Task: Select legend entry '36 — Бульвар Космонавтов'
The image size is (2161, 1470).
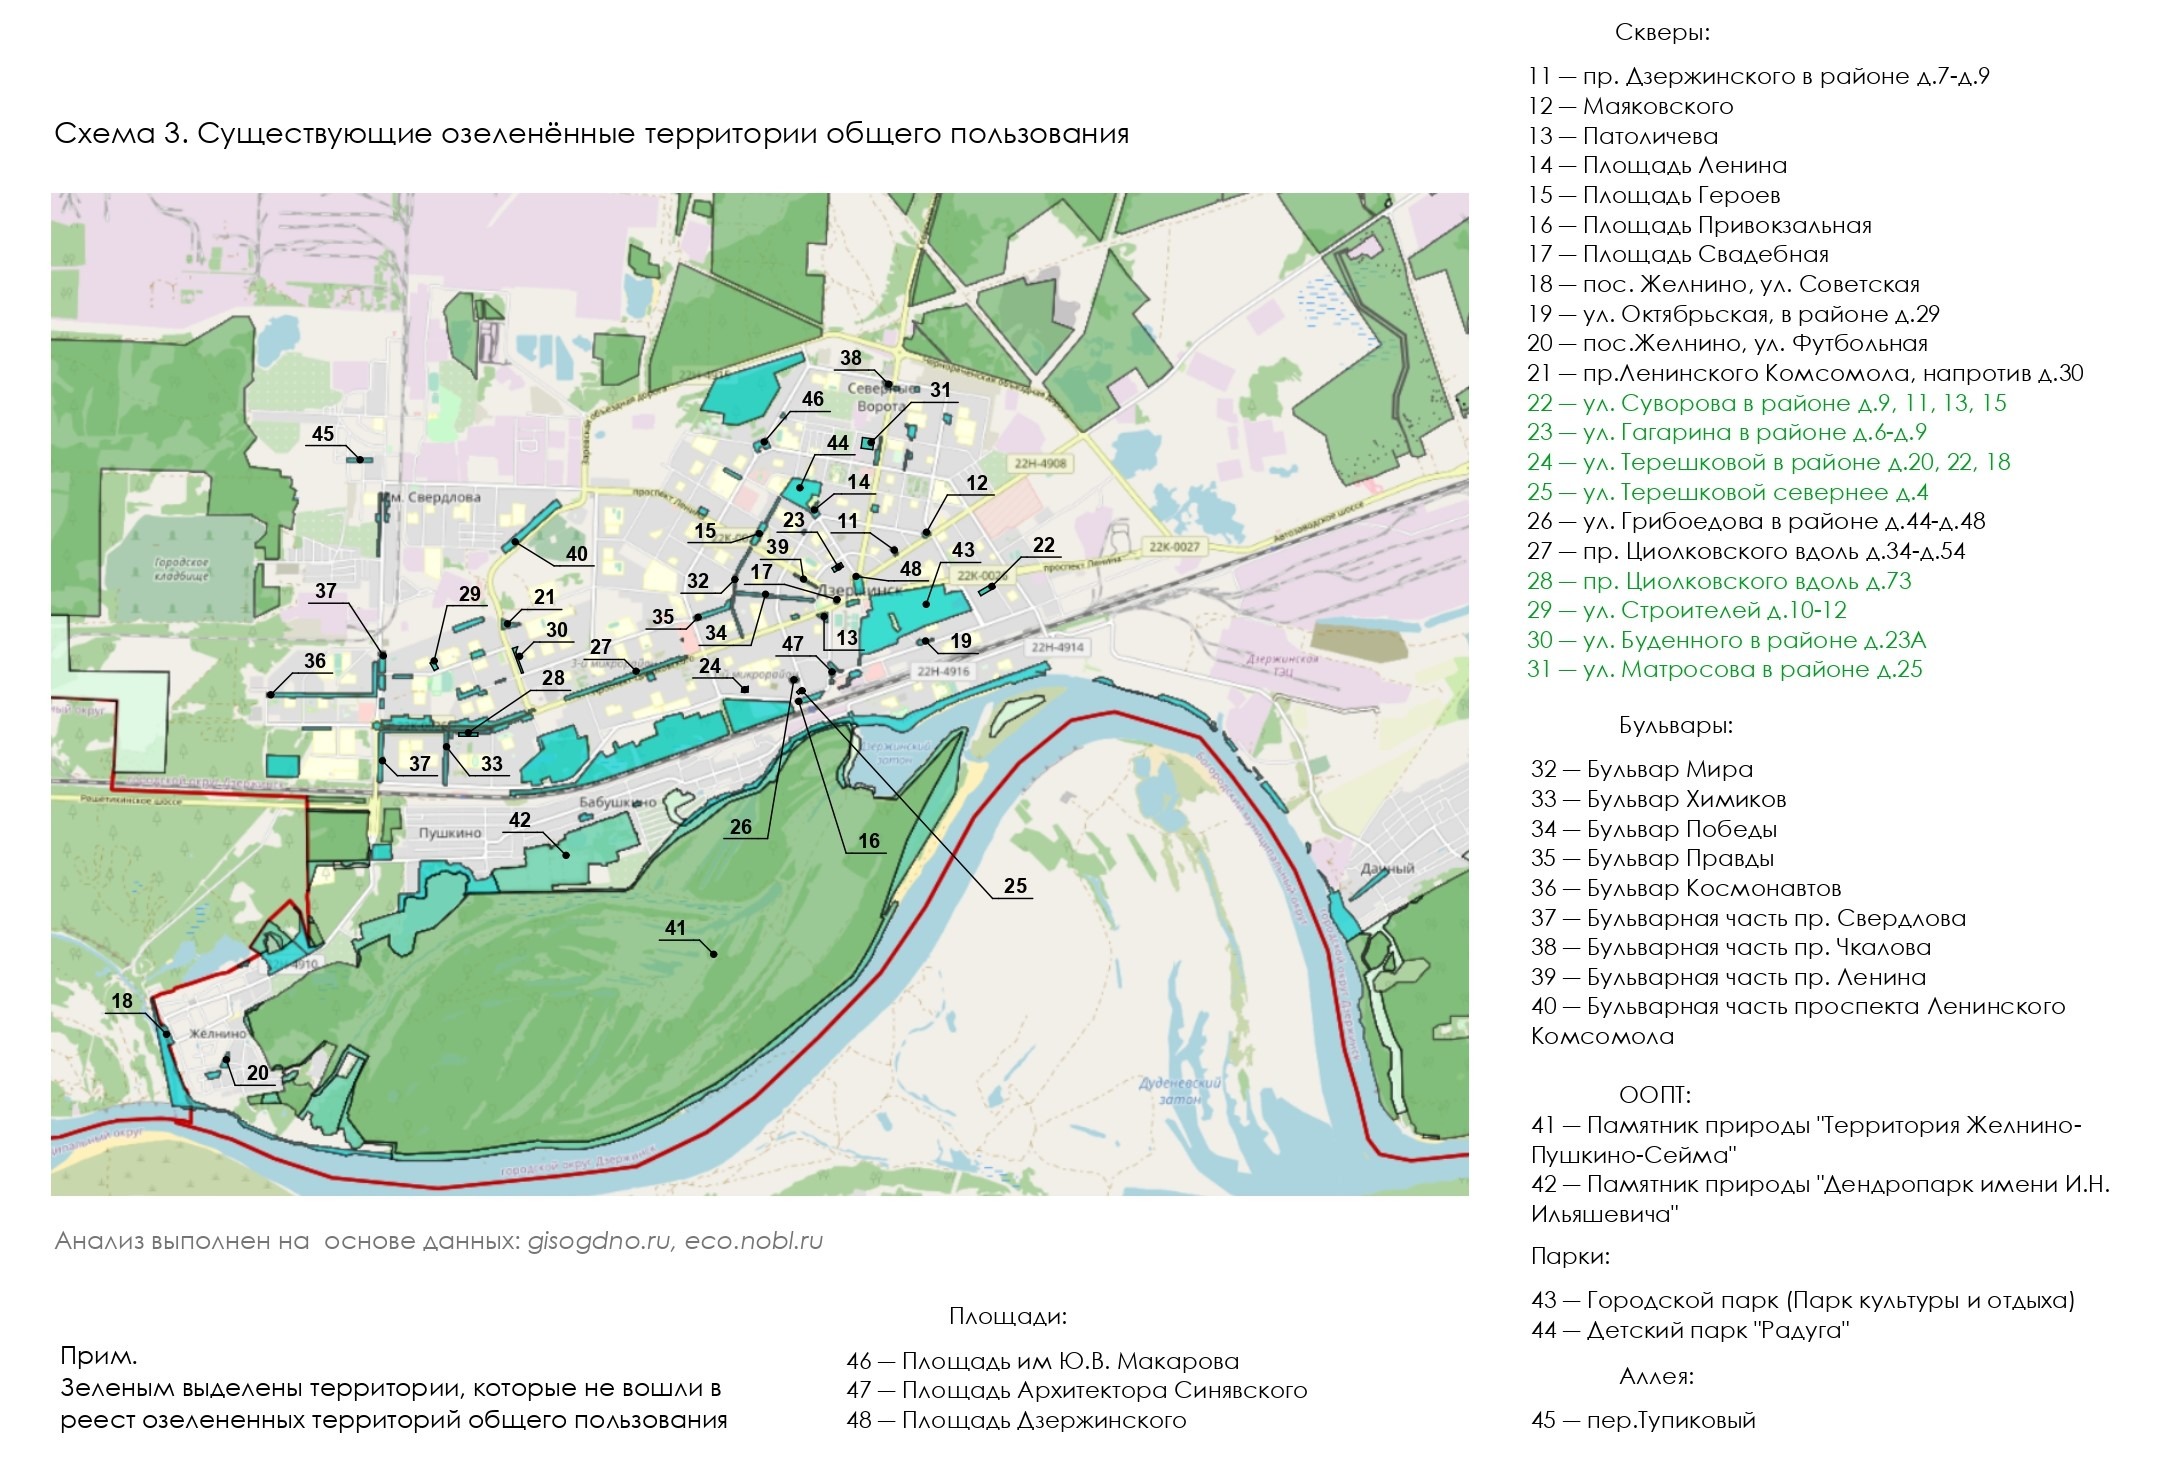Action: 1686,889
